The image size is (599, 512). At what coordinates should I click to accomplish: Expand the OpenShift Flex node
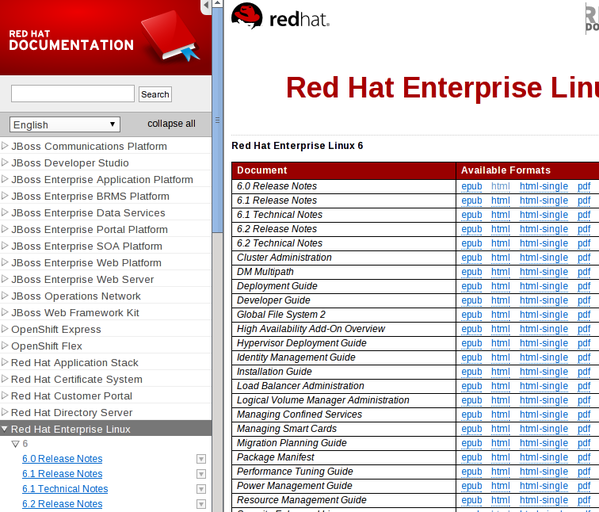(5, 345)
